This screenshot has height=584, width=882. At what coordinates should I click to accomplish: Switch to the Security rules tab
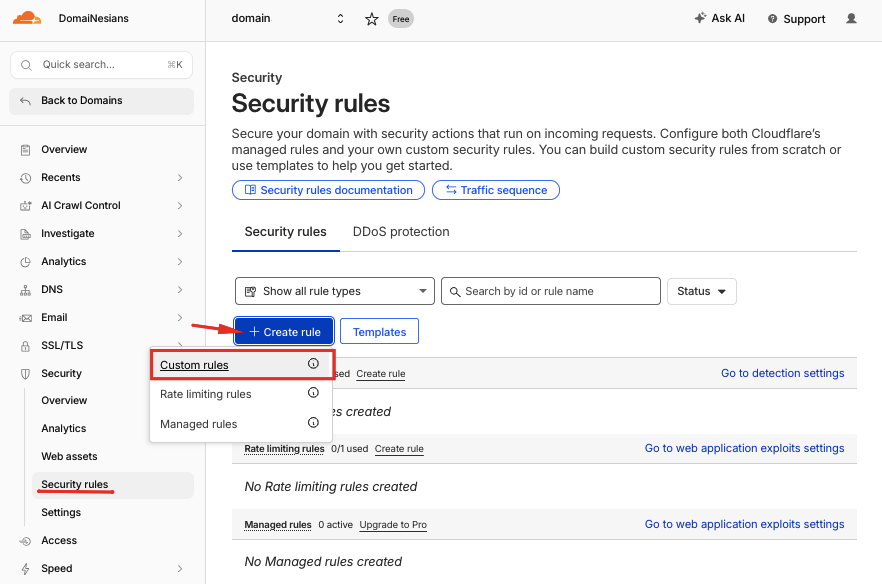tap(285, 232)
